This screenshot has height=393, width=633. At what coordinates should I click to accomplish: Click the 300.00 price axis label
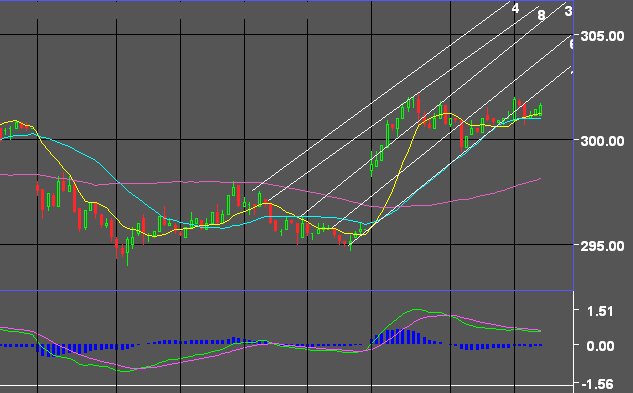[602, 141]
